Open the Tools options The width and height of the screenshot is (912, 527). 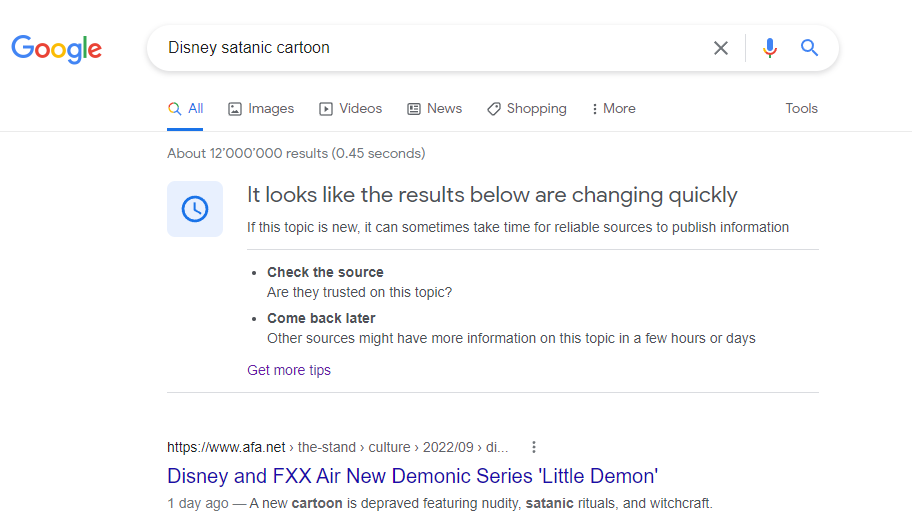click(x=801, y=108)
